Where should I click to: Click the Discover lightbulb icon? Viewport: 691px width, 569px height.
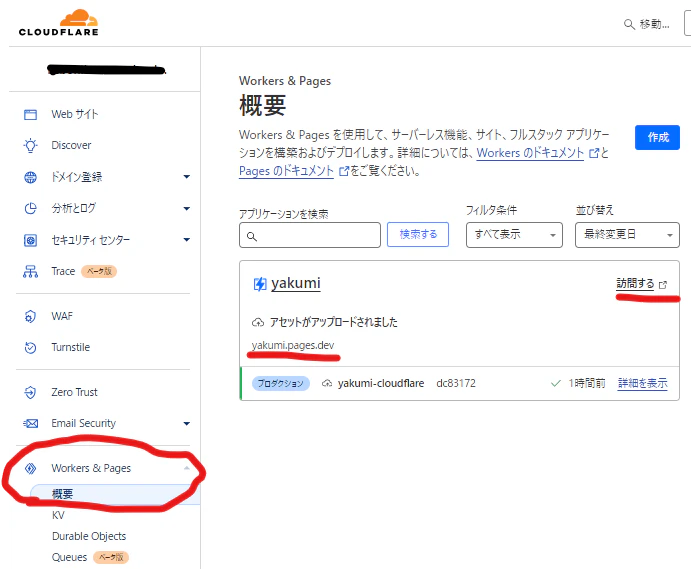[x=30, y=145]
